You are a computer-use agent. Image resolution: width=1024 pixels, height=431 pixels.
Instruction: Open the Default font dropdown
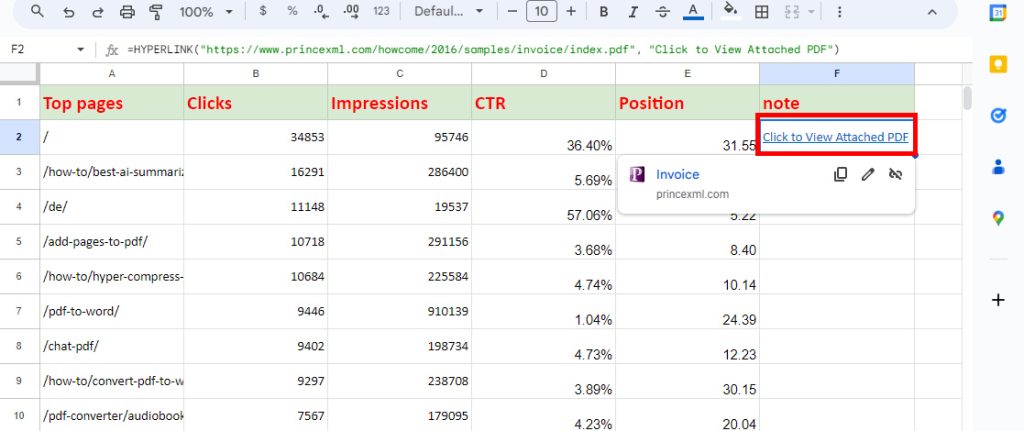(x=448, y=12)
